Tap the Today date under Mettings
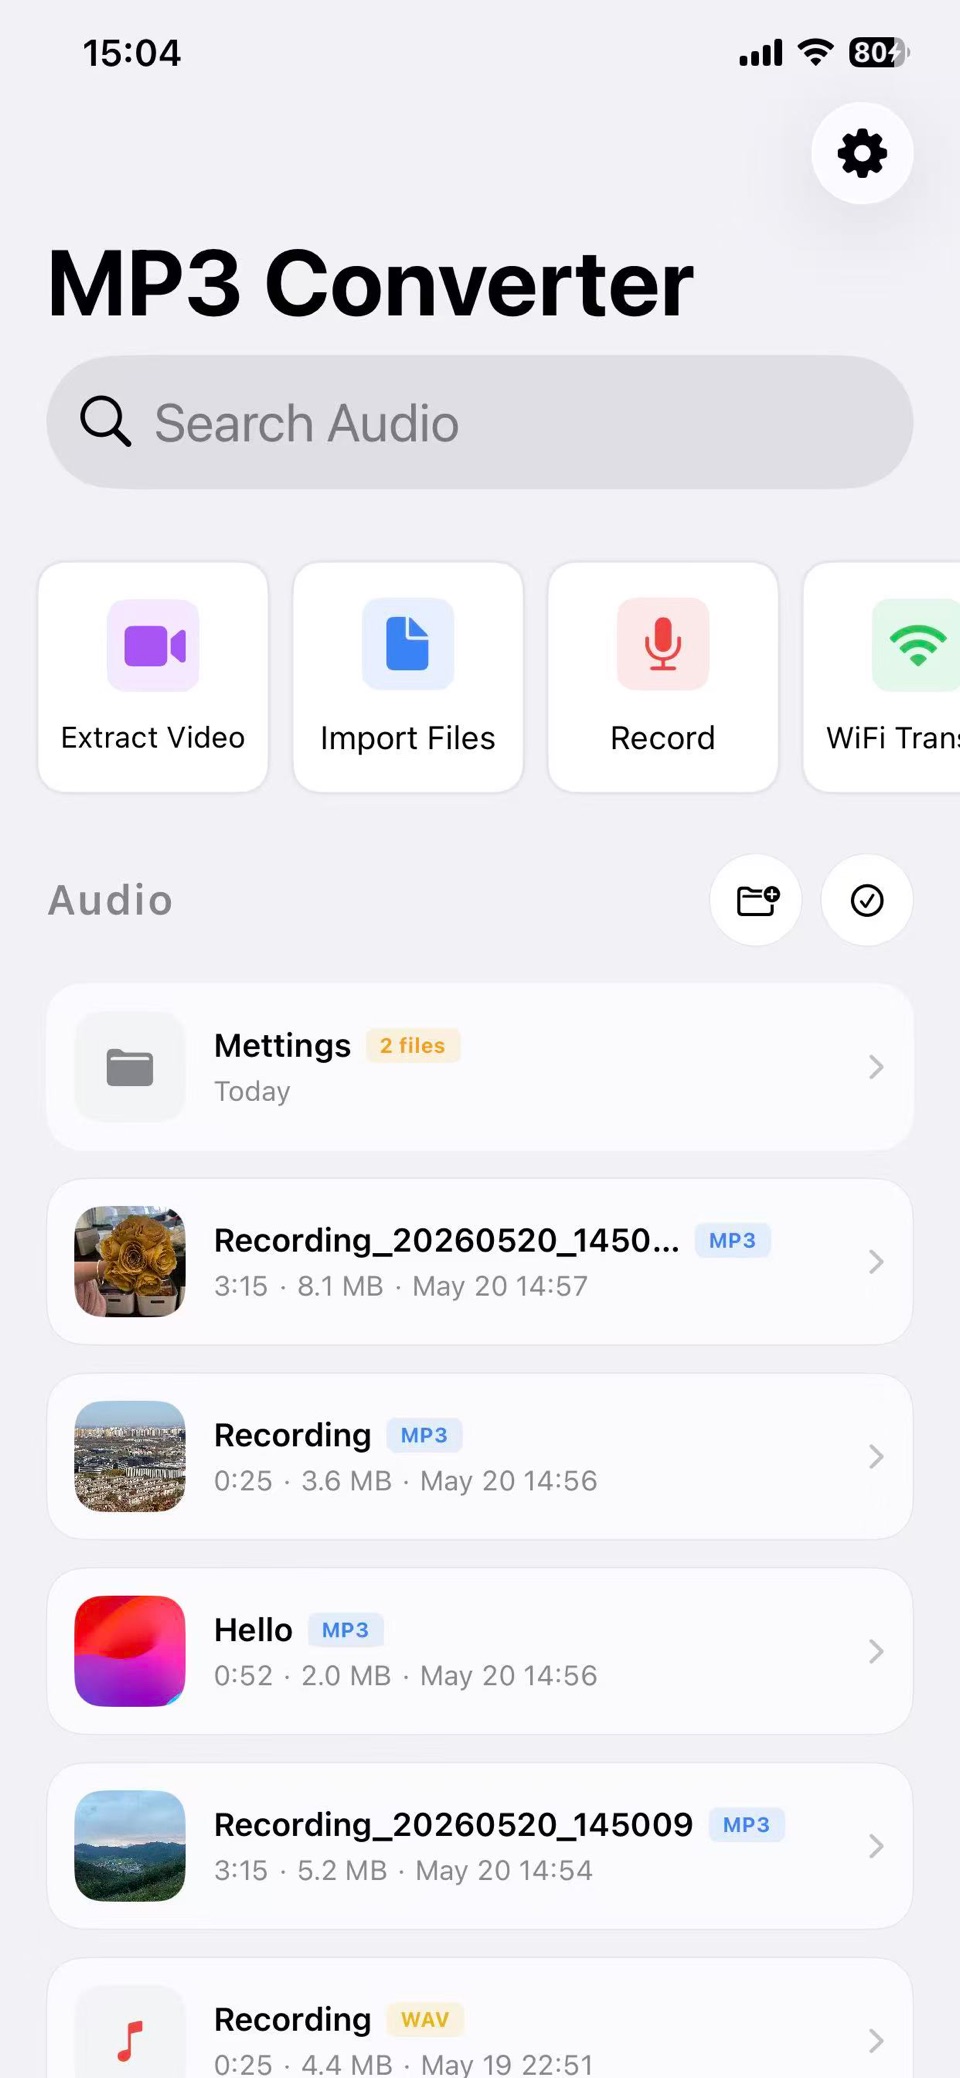The height and width of the screenshot is (2078, 960). (x=252, y=1091)
